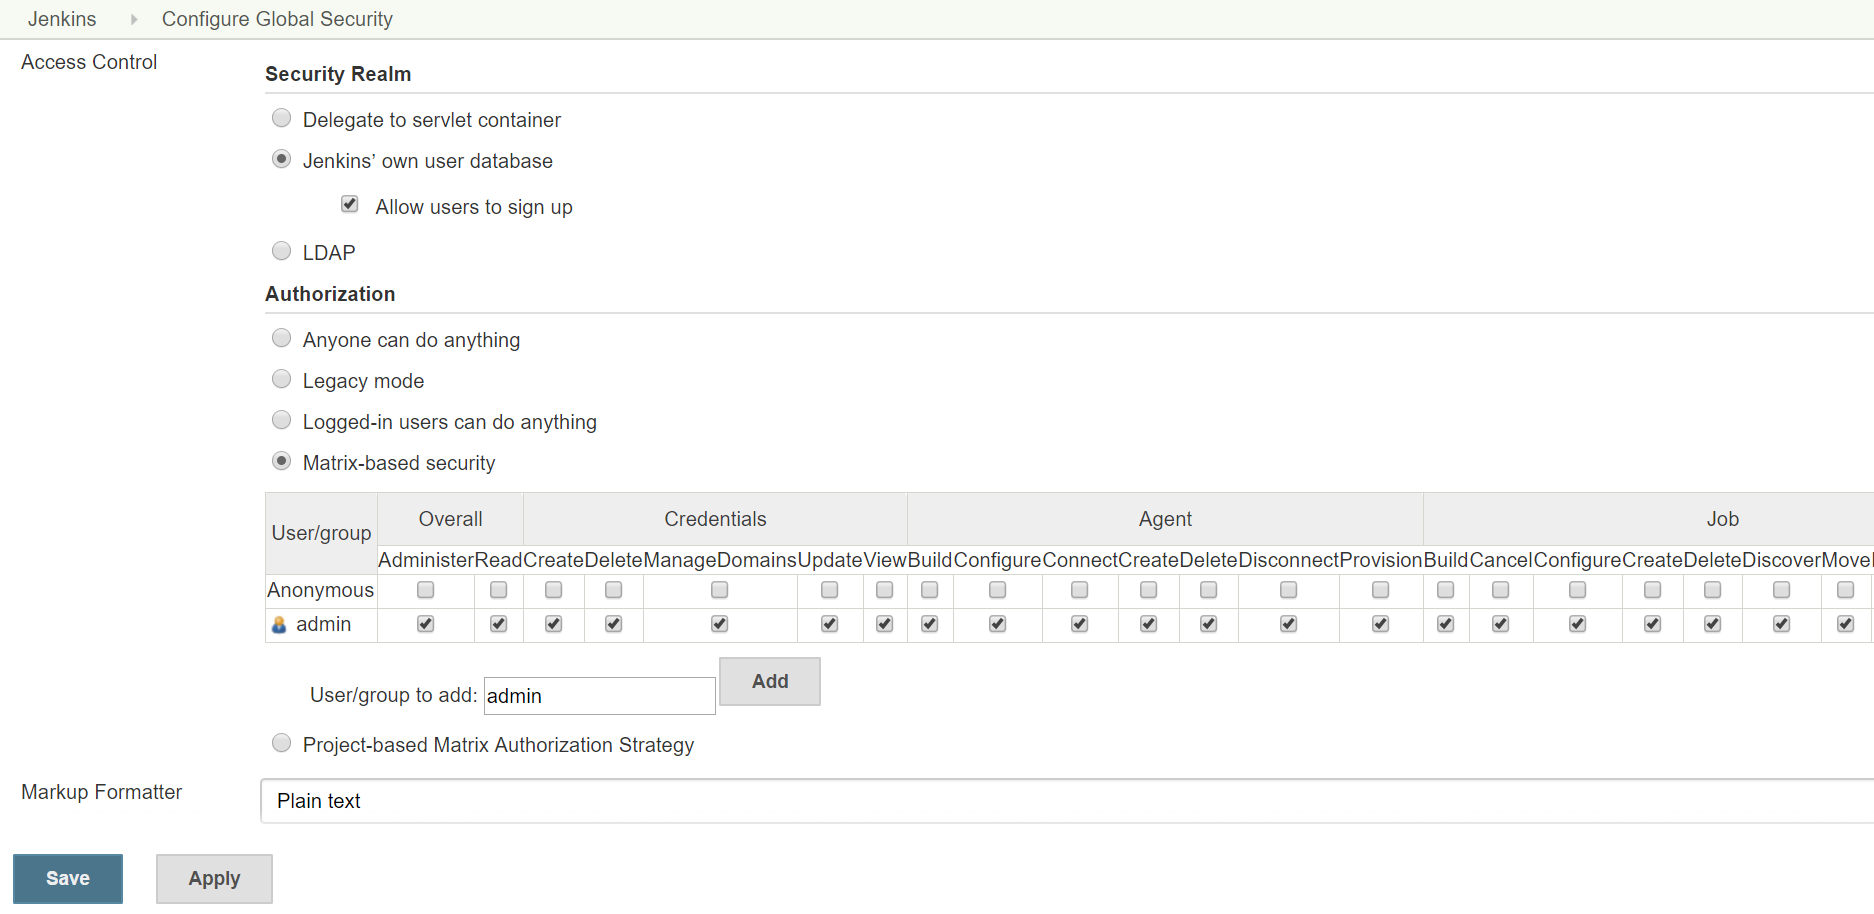The width and height of the screenshot is (1874, 914).
Task: Enable Anonymous Overall Read checkbox
Action: pos(499,590)
